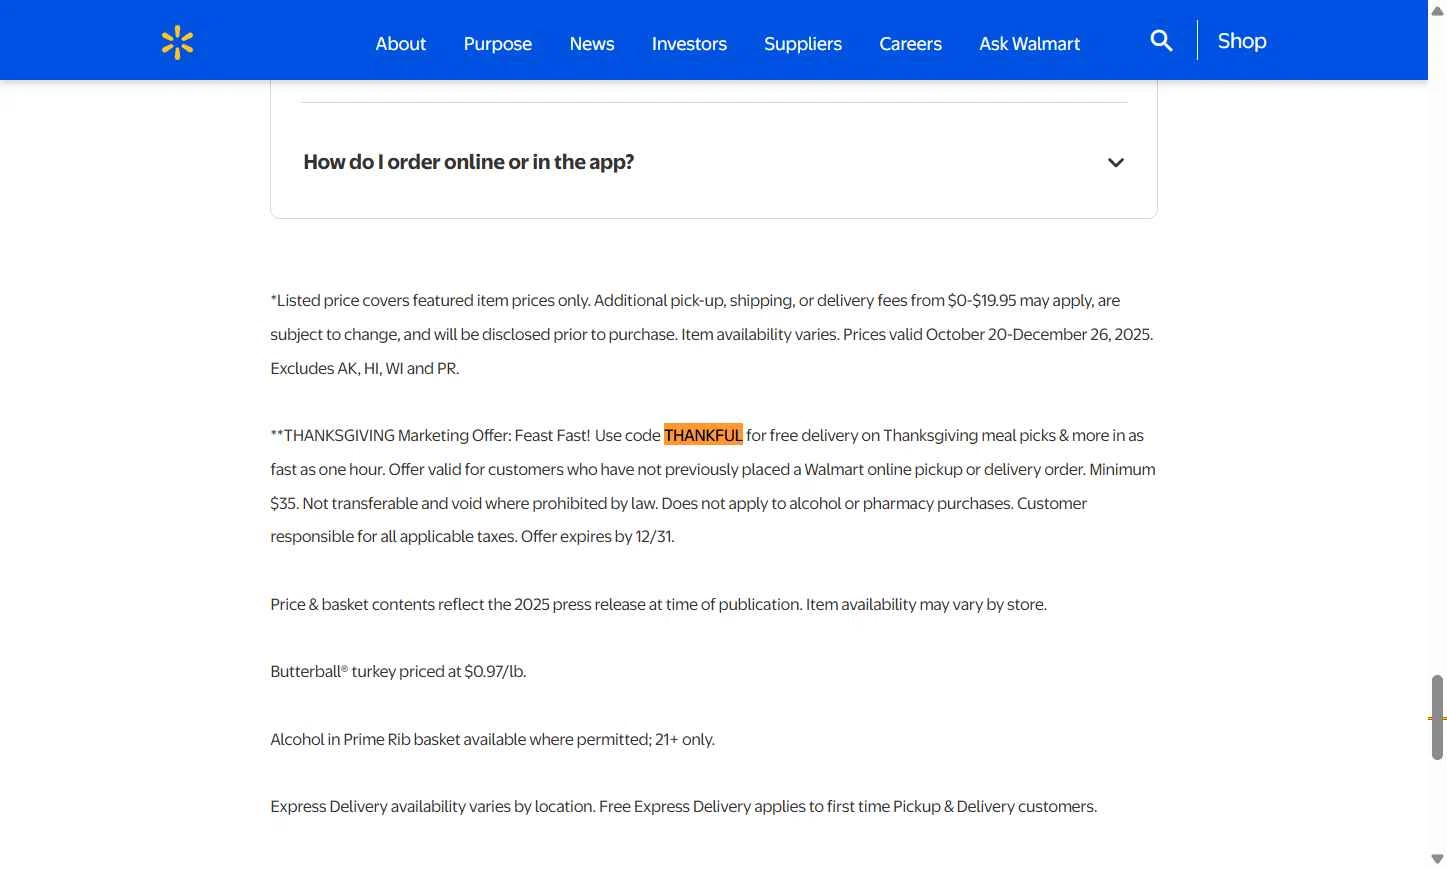Click the '**THANKSGIVING Marketing Offer' text
1447x869 pixels.
click(390, 436)
